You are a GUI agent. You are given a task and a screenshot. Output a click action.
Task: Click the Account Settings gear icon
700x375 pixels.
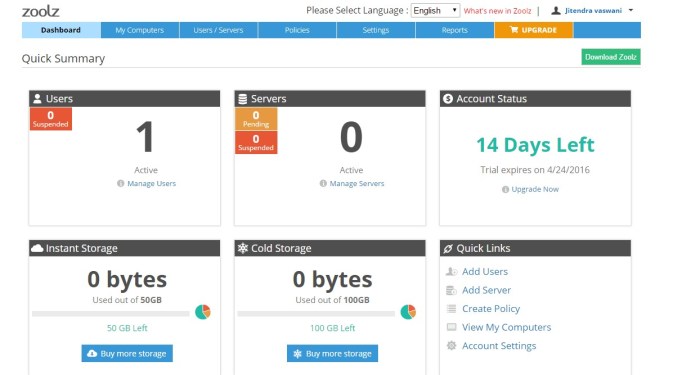(x=451, y=346)
